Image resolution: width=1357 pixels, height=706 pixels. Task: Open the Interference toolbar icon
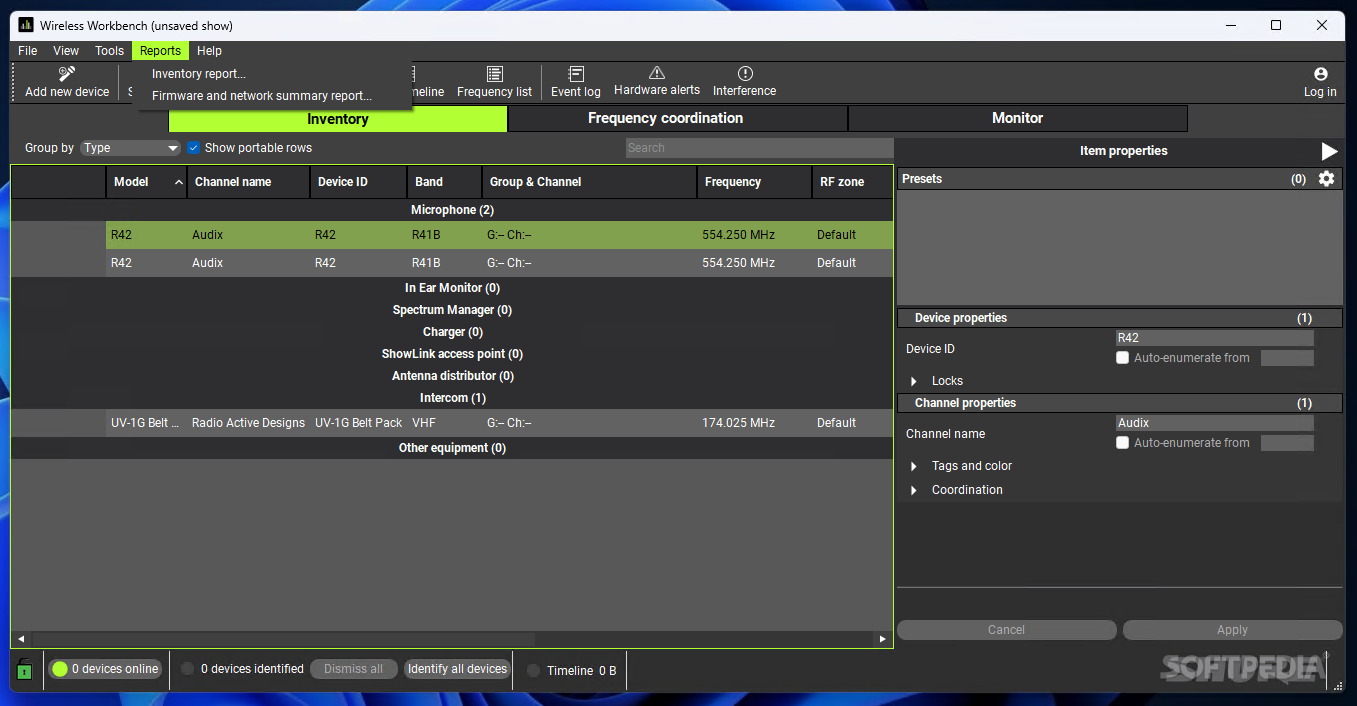coord(745,73)
